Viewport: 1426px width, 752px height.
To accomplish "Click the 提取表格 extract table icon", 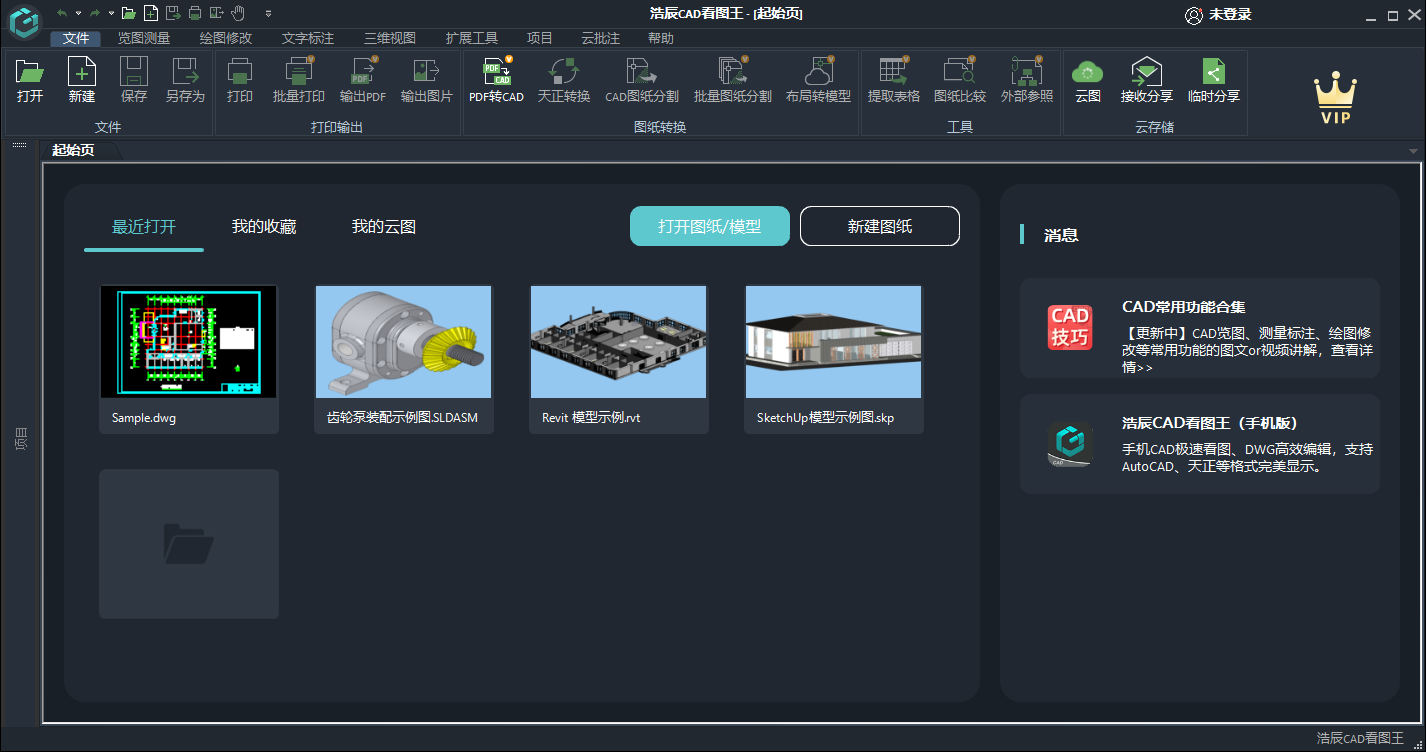I will pyautogui.click(x=893, y=73).
